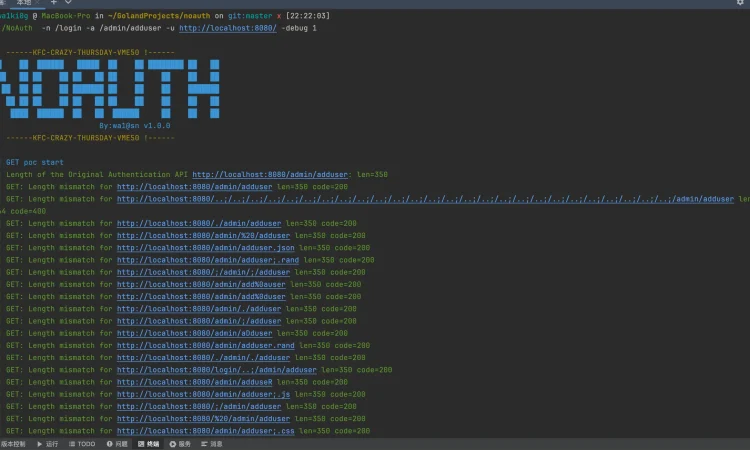Click the 'By:wal@sn v1.0.0' version text
The width and height of the screenshot is (750, 450).
click(135, 126)
